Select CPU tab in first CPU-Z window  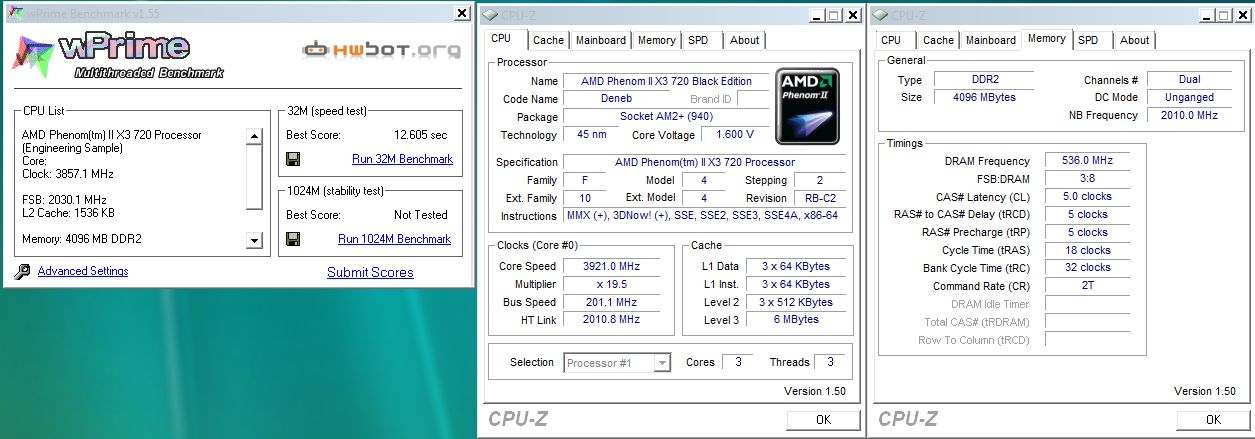(502, 39)
